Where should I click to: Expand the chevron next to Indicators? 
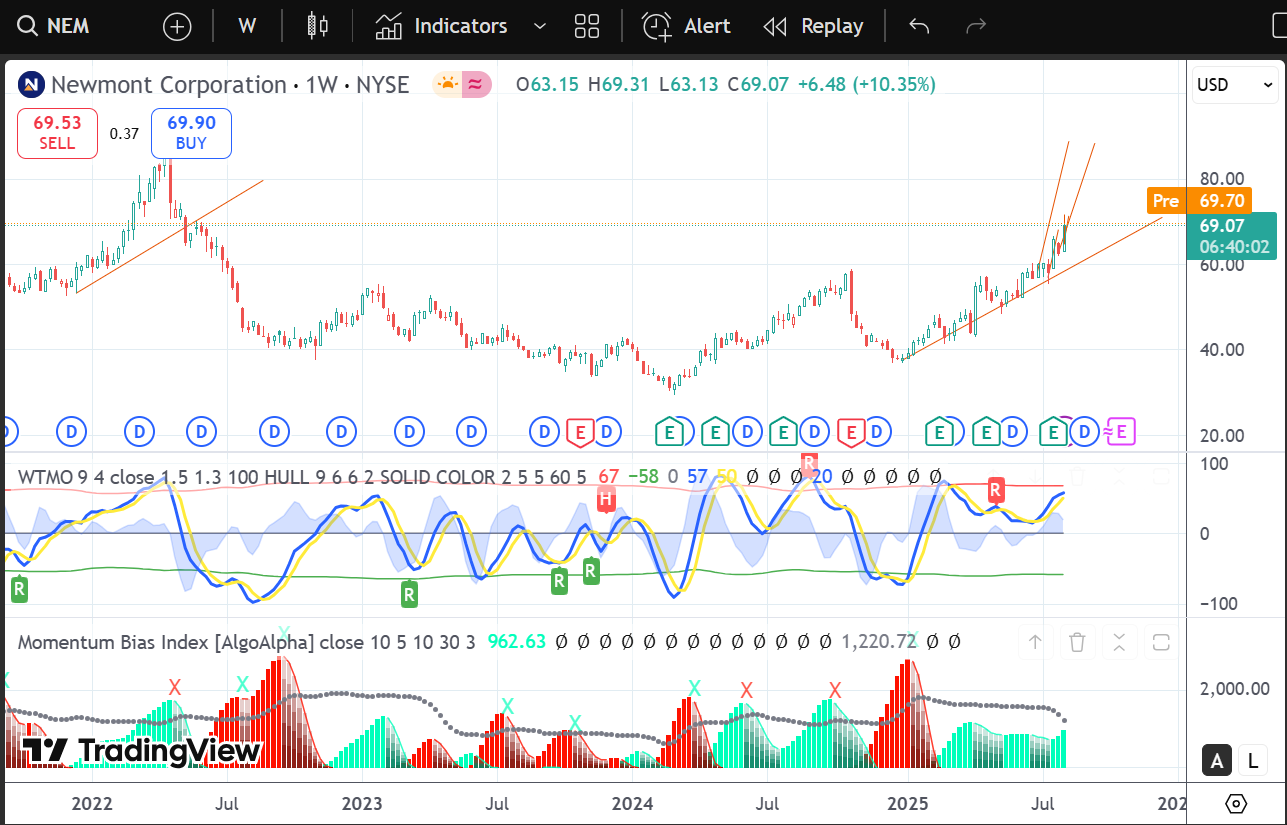coord(540,26)
